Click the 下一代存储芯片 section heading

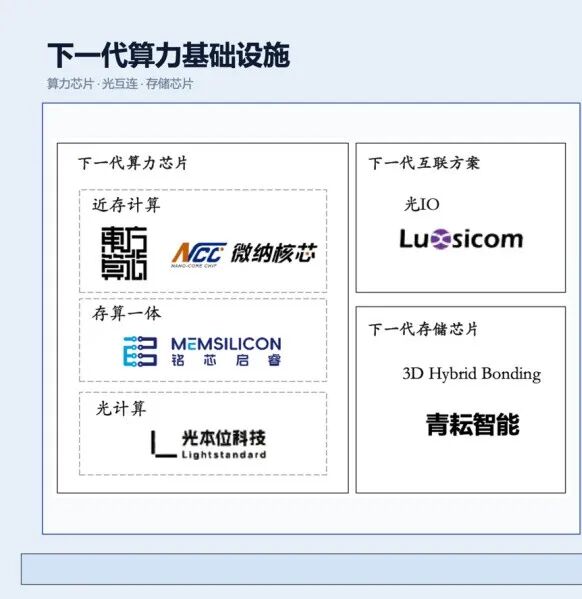pyautogui.click(x=423, y=329)
